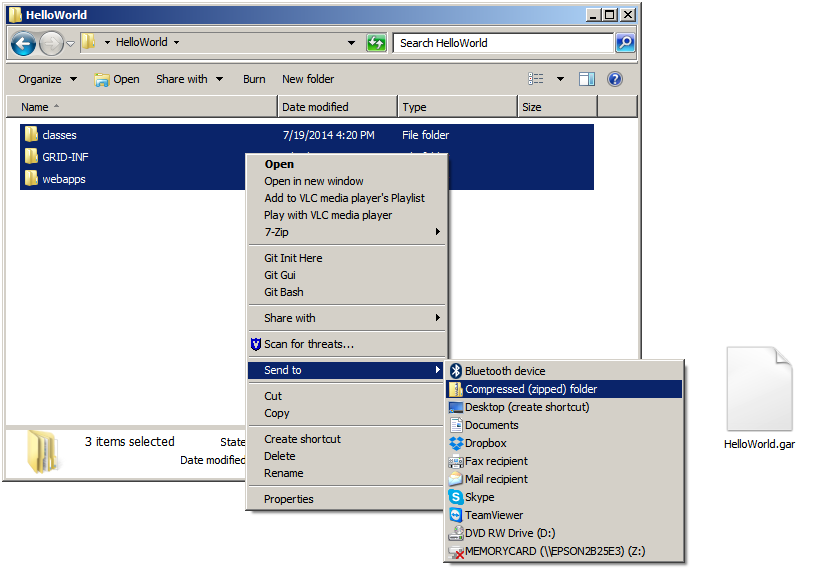835x584 pixels.
Task: Click the search magnifier icon
Action: (x=624, y=43)
